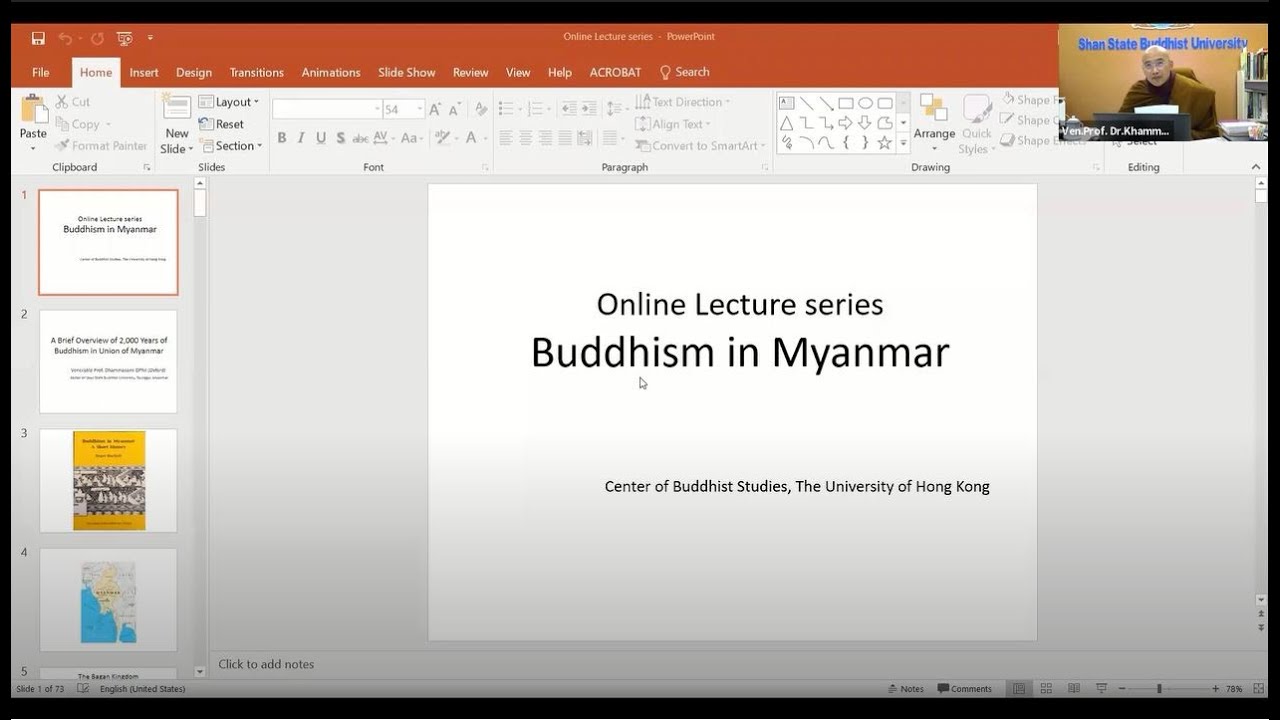Click the 'Click to add notes' area
The height and width of the screenshot is (720, 1280).
pyautogui.click(x=266, y=664)
